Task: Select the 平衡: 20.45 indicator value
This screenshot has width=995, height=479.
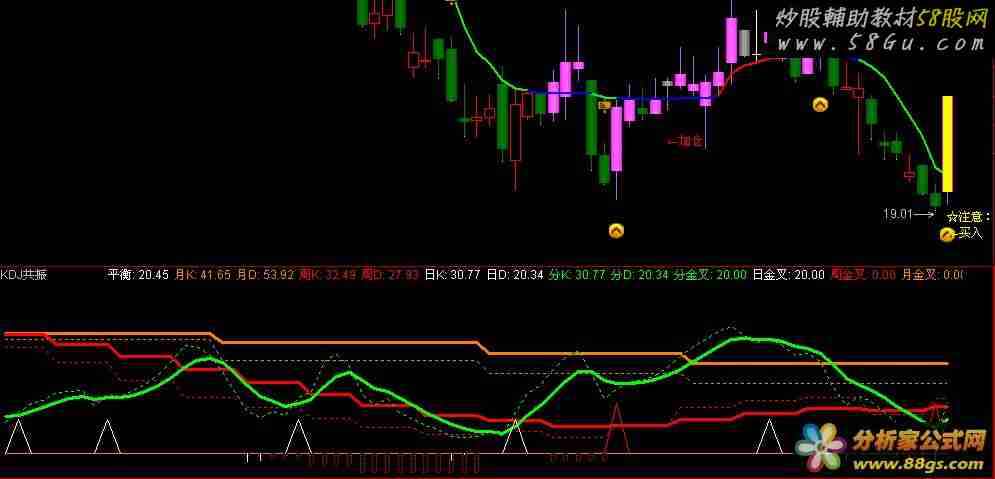Action: click(x=138, y=274)
